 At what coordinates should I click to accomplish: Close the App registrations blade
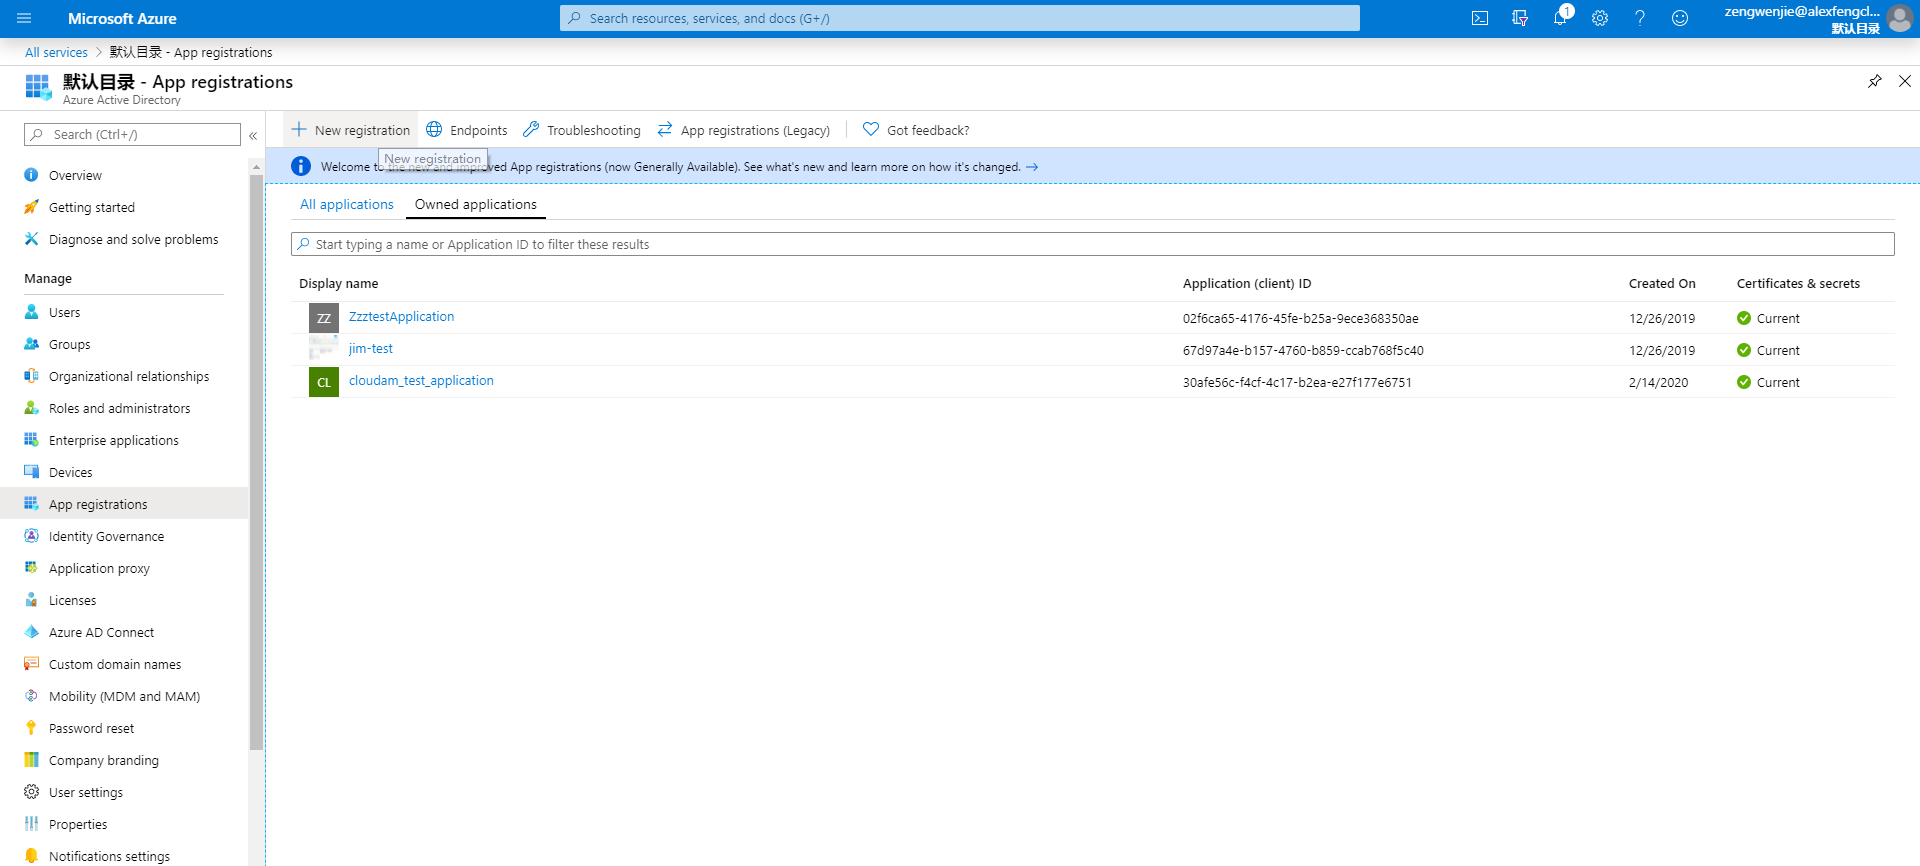[1905, 81]
